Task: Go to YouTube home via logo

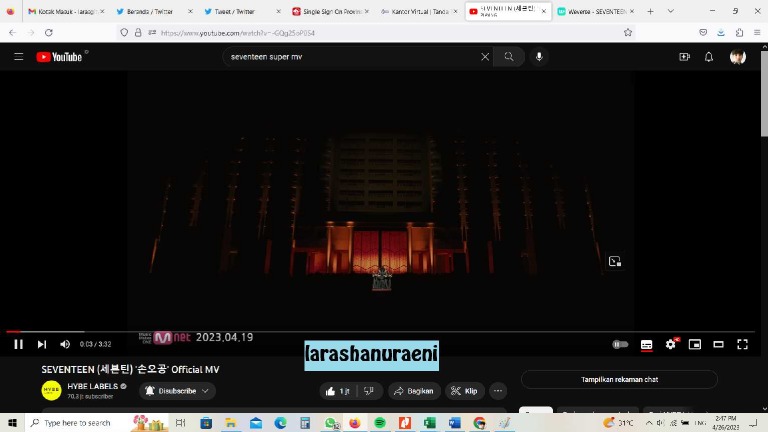Action: [x=59, y=57]
